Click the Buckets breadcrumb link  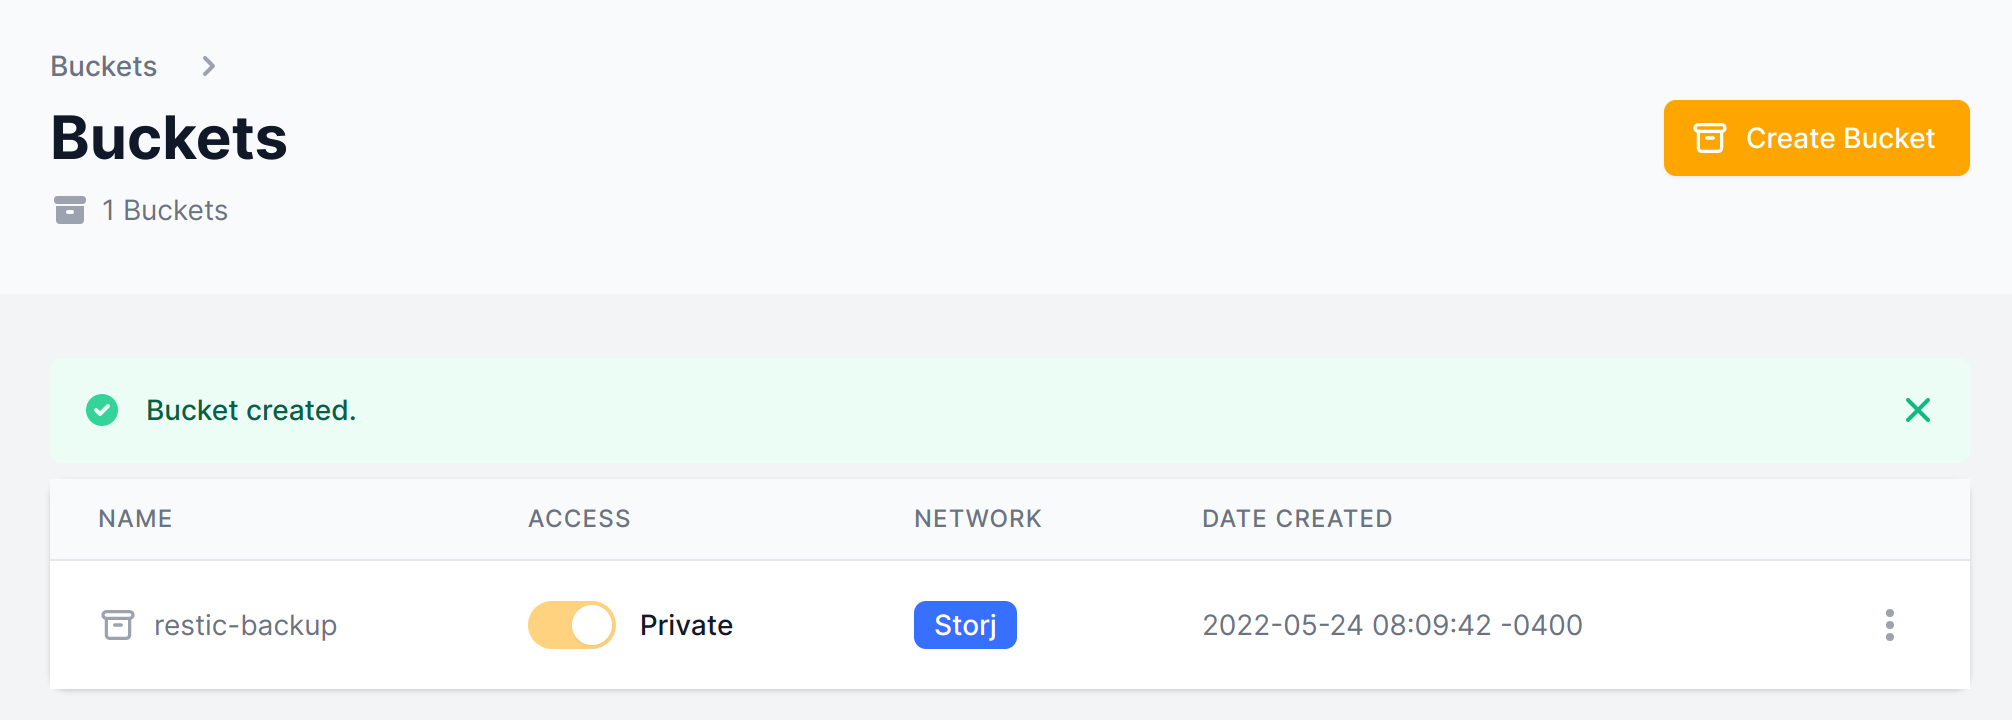(x=104, y=66)
